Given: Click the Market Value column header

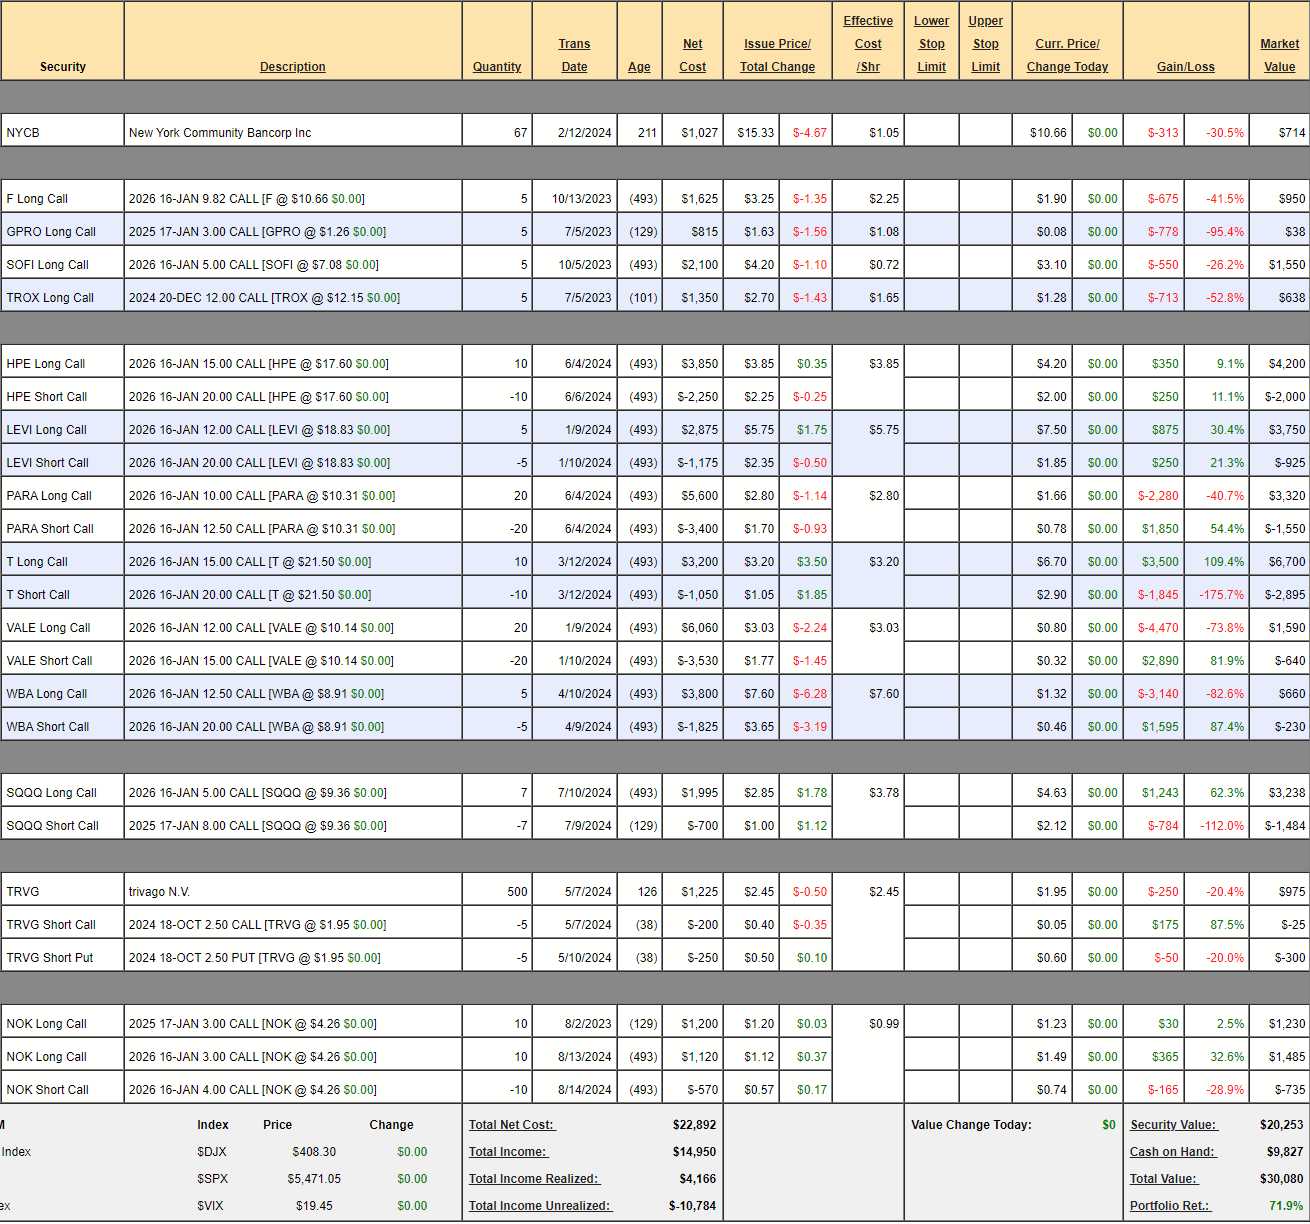Looking at the screenshot, I should tap(1279, 55).
